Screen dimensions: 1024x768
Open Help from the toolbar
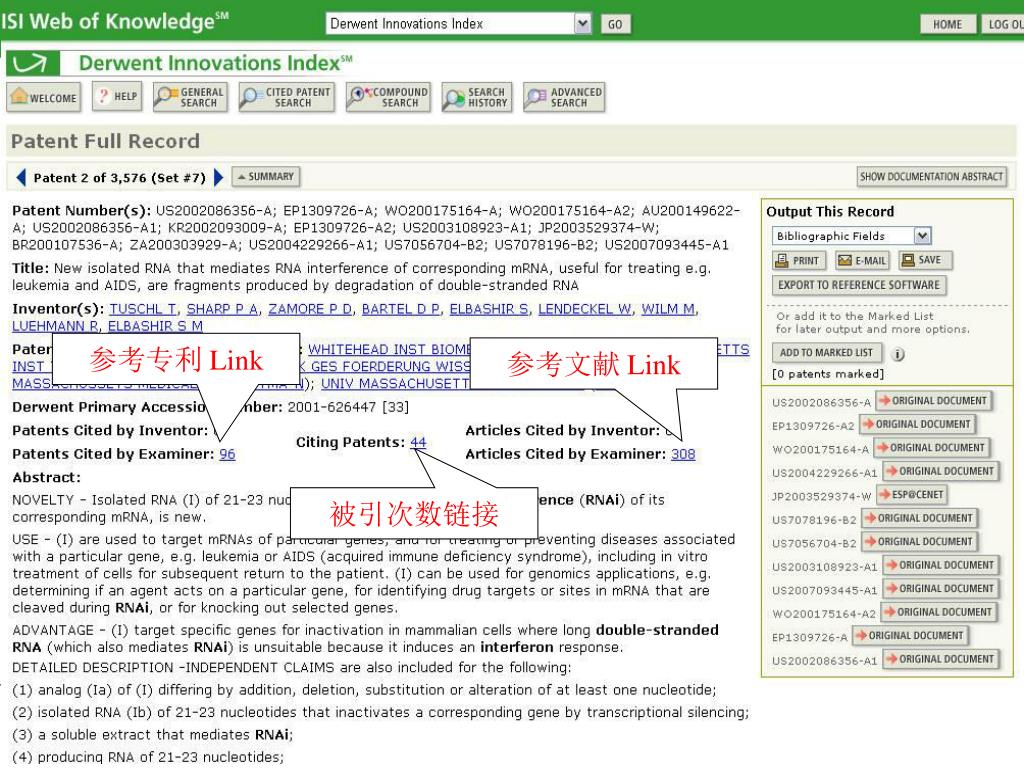[x=118, y=97]
